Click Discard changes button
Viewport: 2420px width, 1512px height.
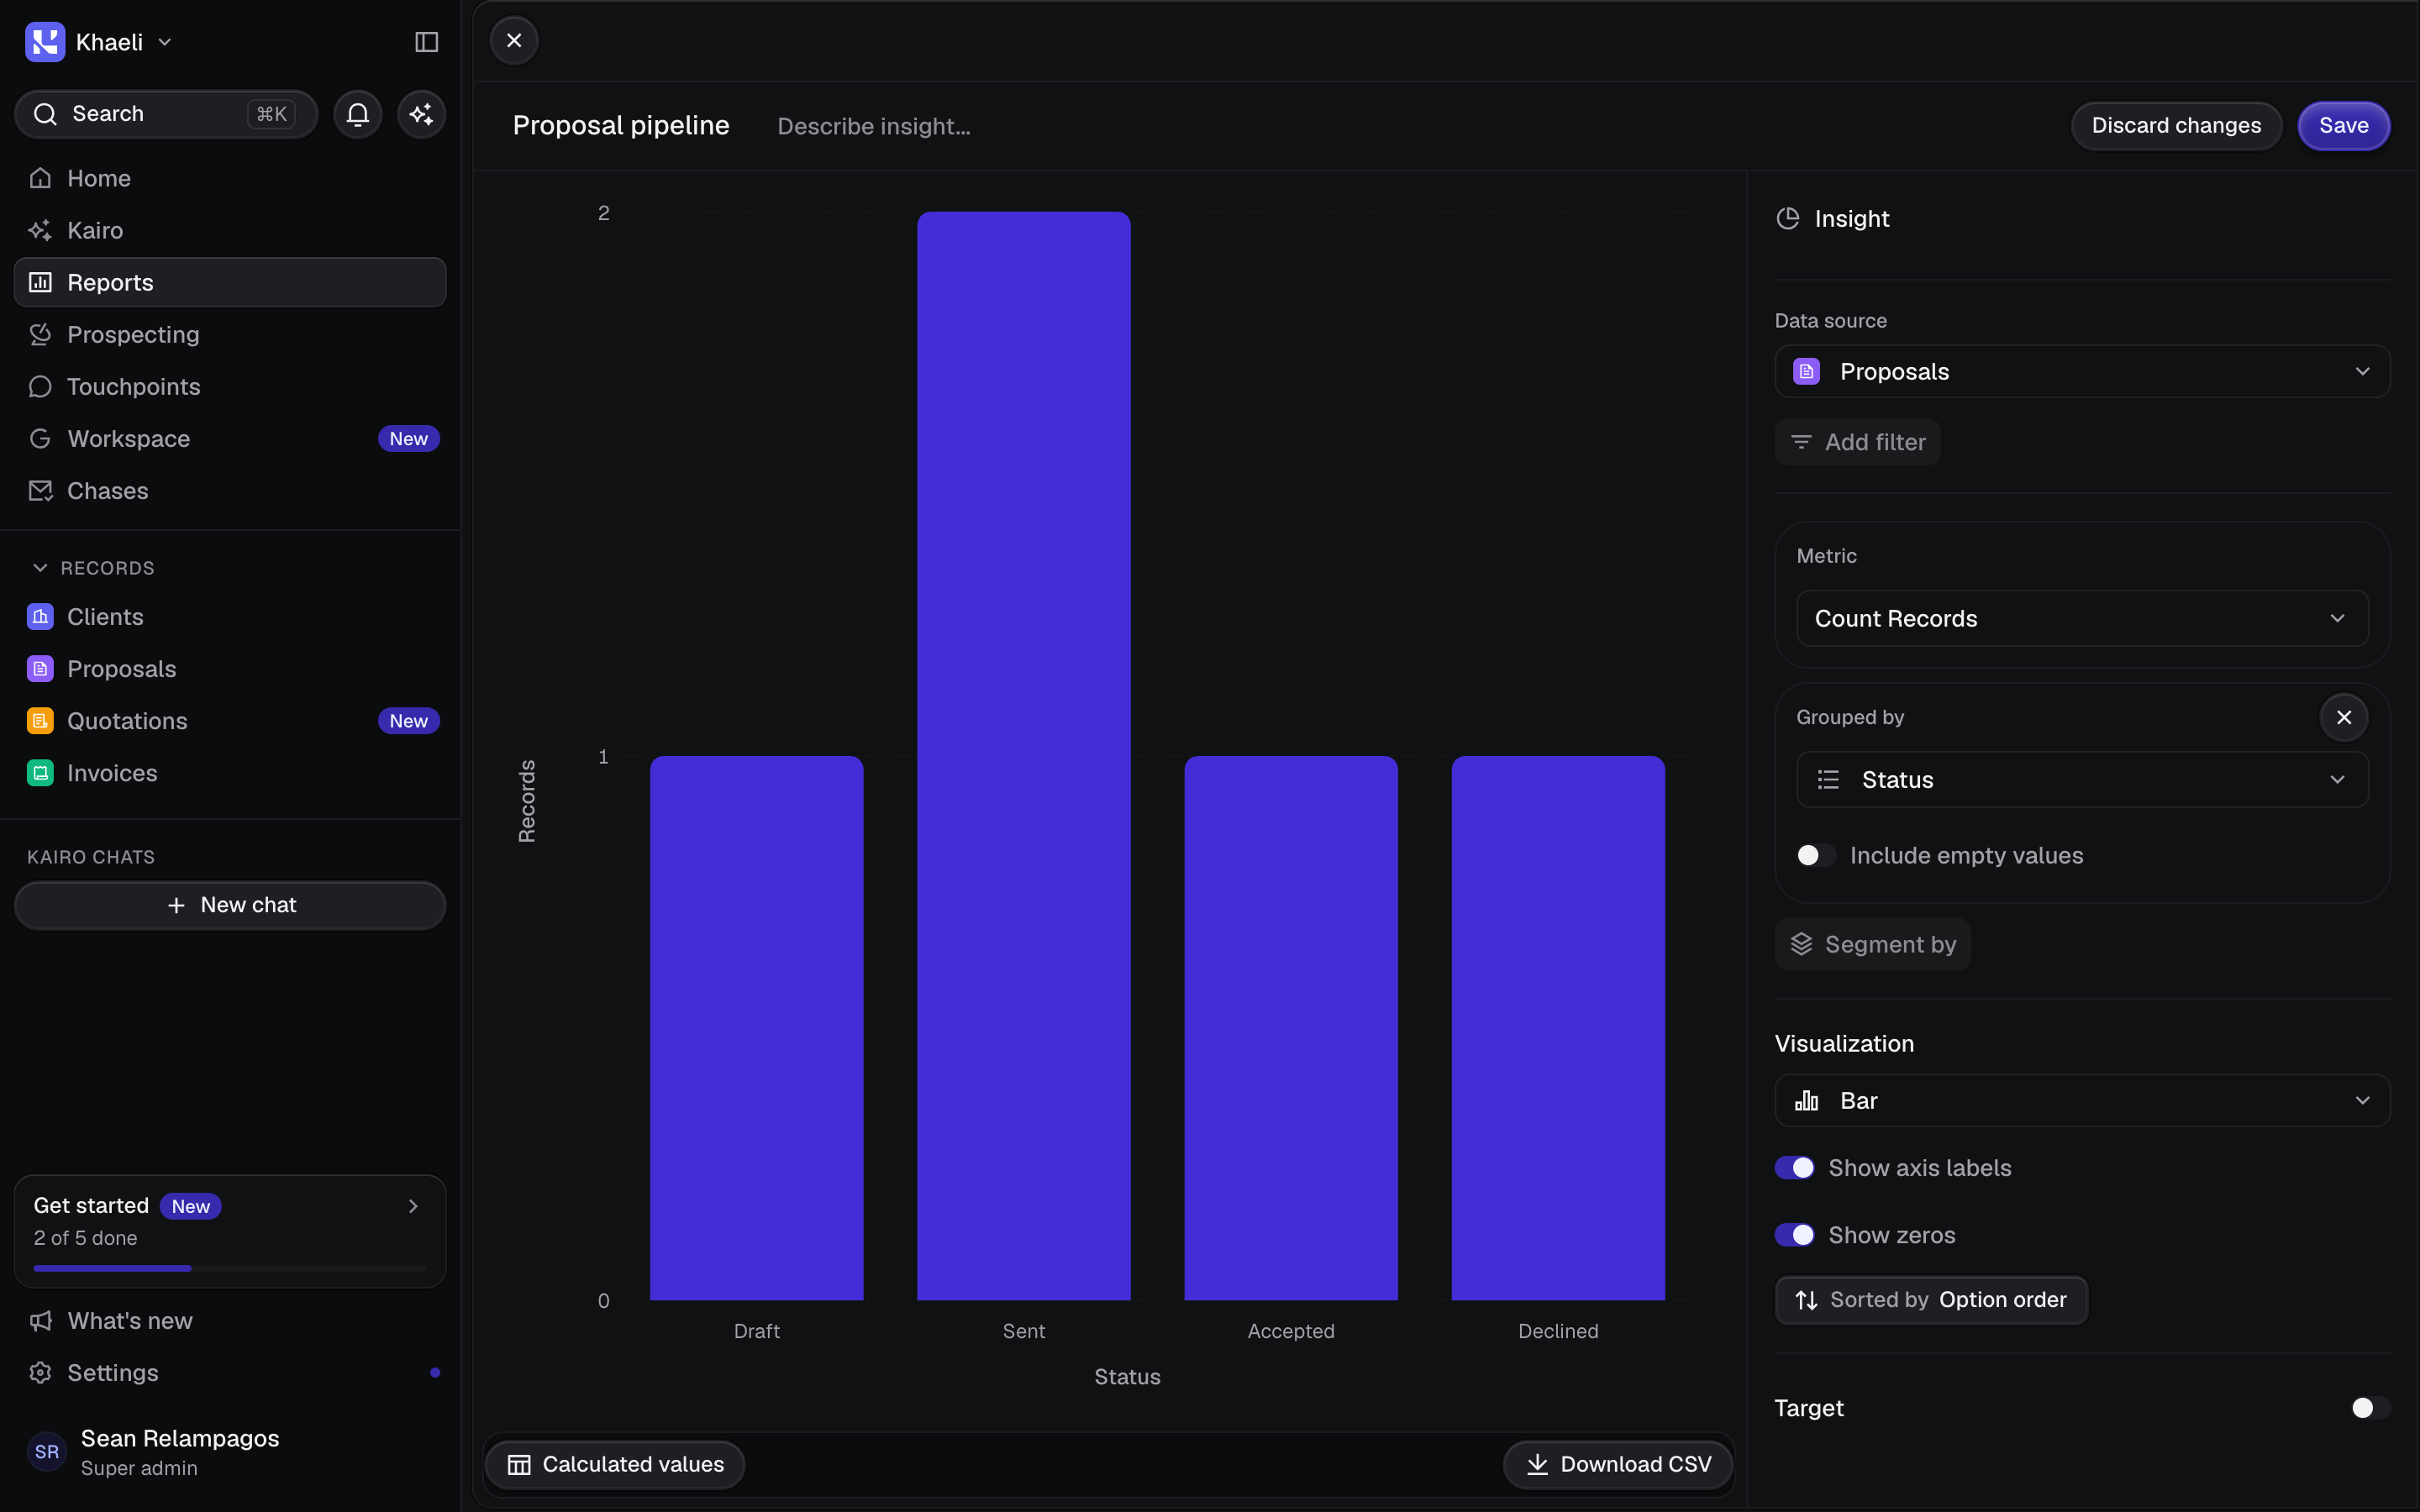pos(2176,126)
